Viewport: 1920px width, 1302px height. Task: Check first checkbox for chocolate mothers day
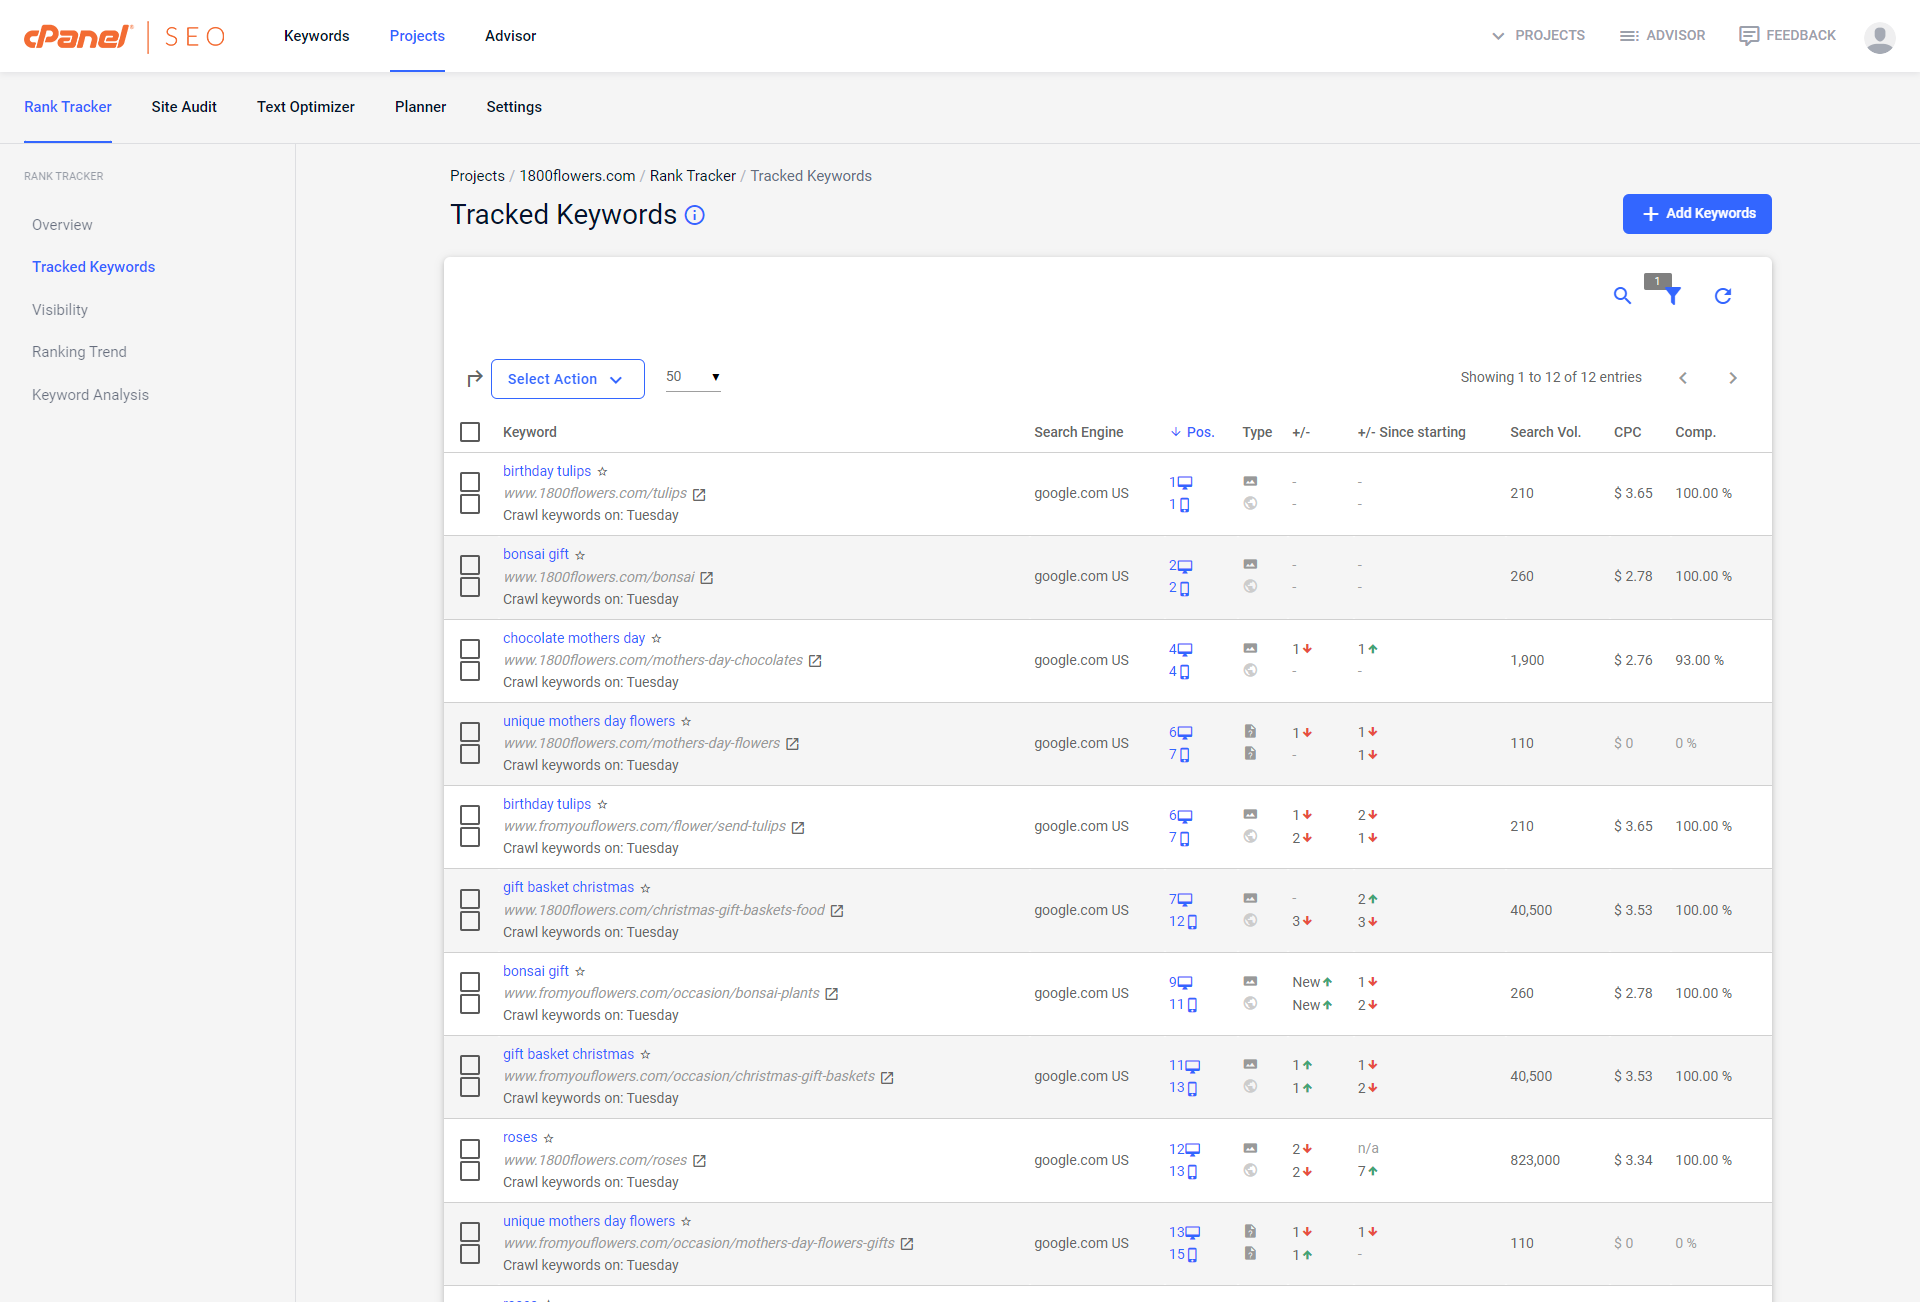(470, 649)
